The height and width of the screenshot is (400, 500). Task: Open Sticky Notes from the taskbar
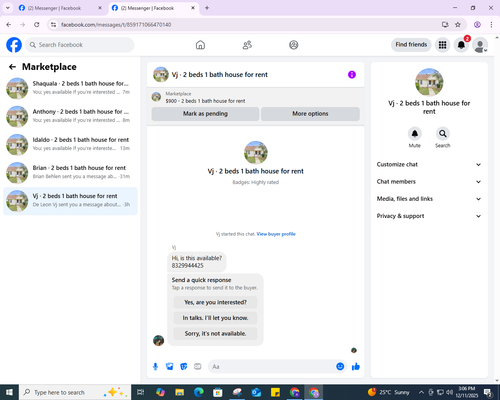click(x=275, y=392)
